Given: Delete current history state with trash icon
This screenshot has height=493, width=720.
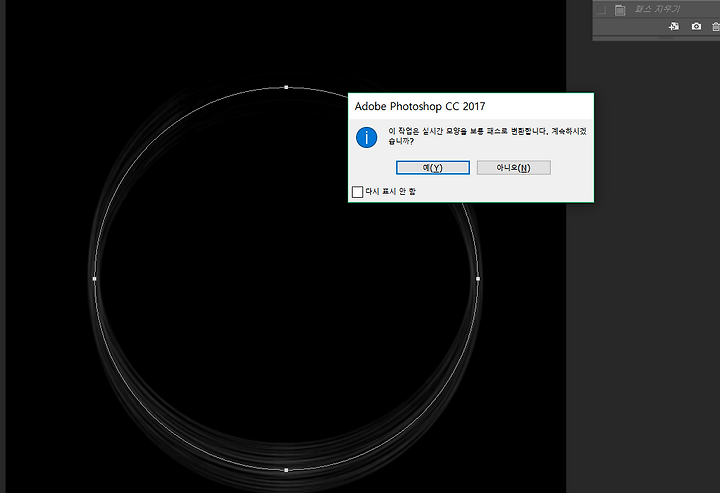Looking at the screenshot, I should point(716,27).
